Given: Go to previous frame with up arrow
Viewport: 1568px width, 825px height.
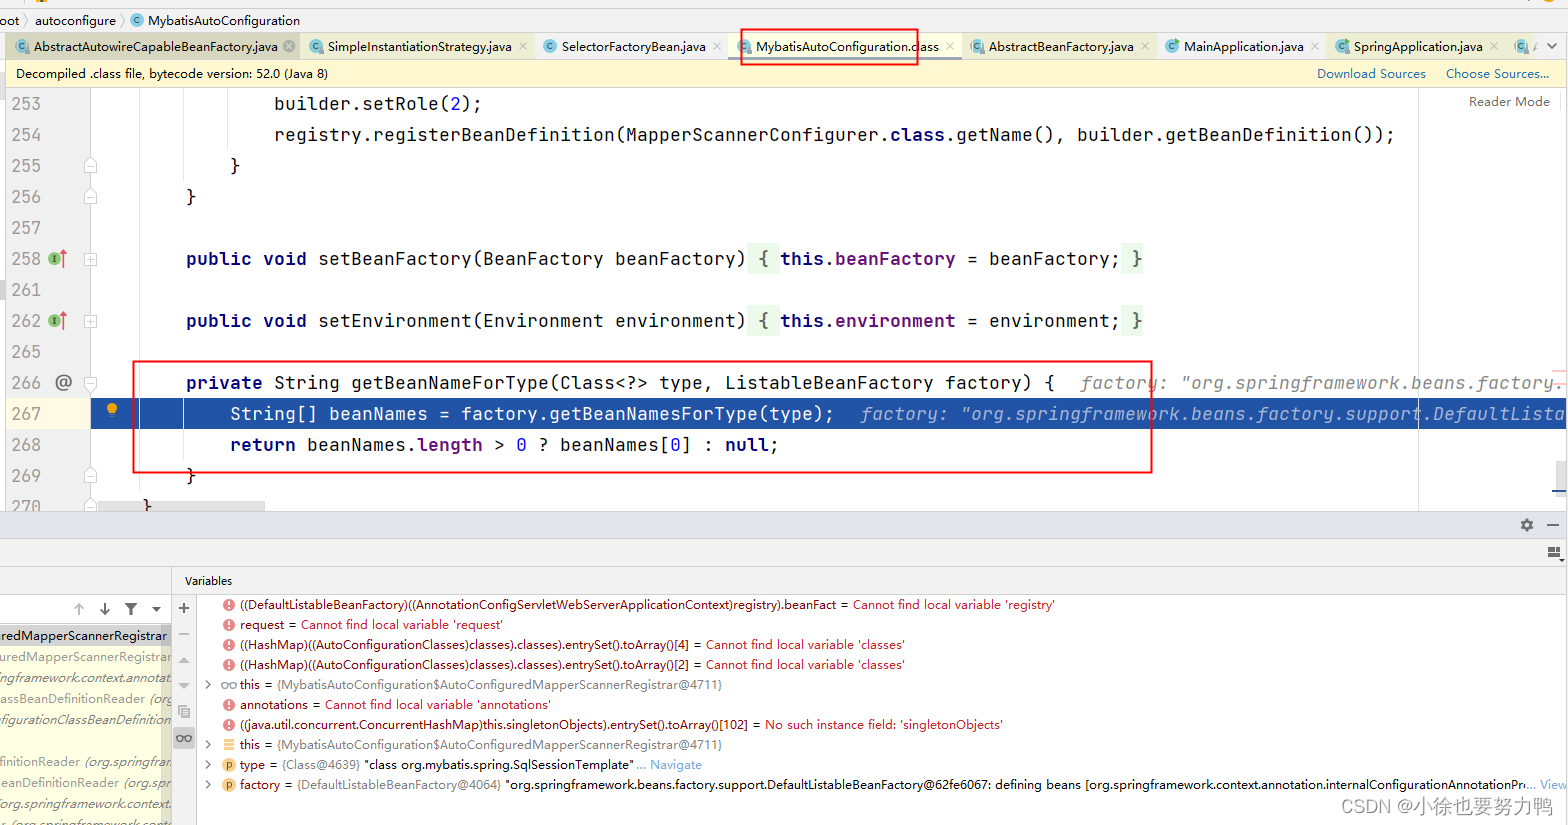Looking at the screenshot, I should [x=79, y=609].
